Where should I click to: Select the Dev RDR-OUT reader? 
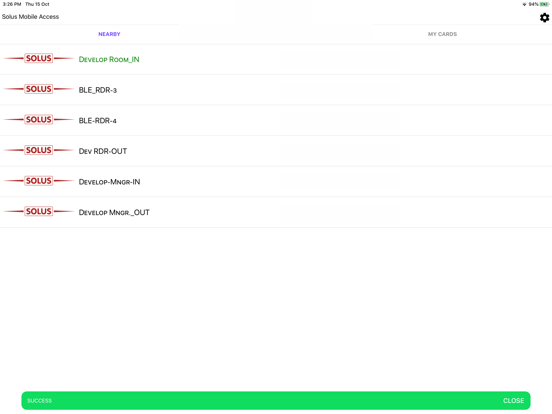[x=276, y=151]
